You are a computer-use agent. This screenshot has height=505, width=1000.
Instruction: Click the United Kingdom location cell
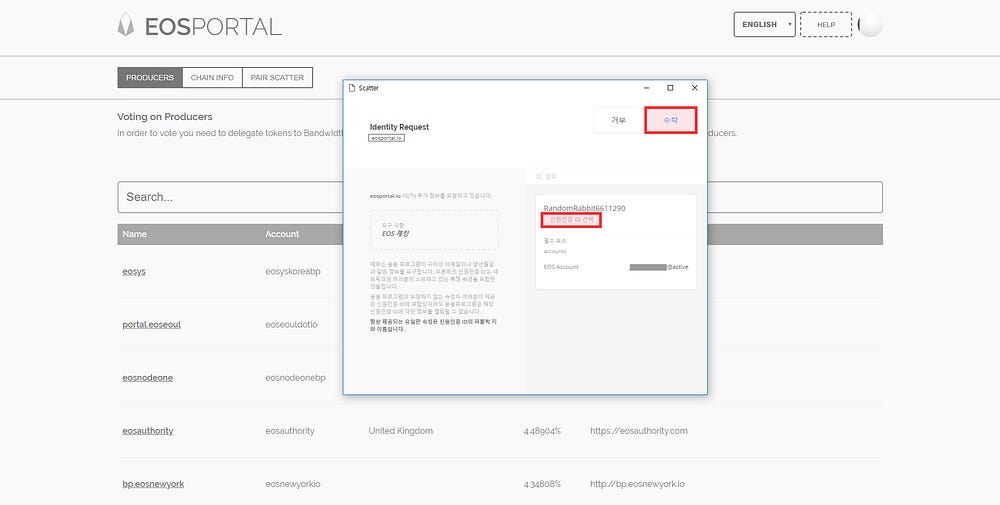click(401, 431)
